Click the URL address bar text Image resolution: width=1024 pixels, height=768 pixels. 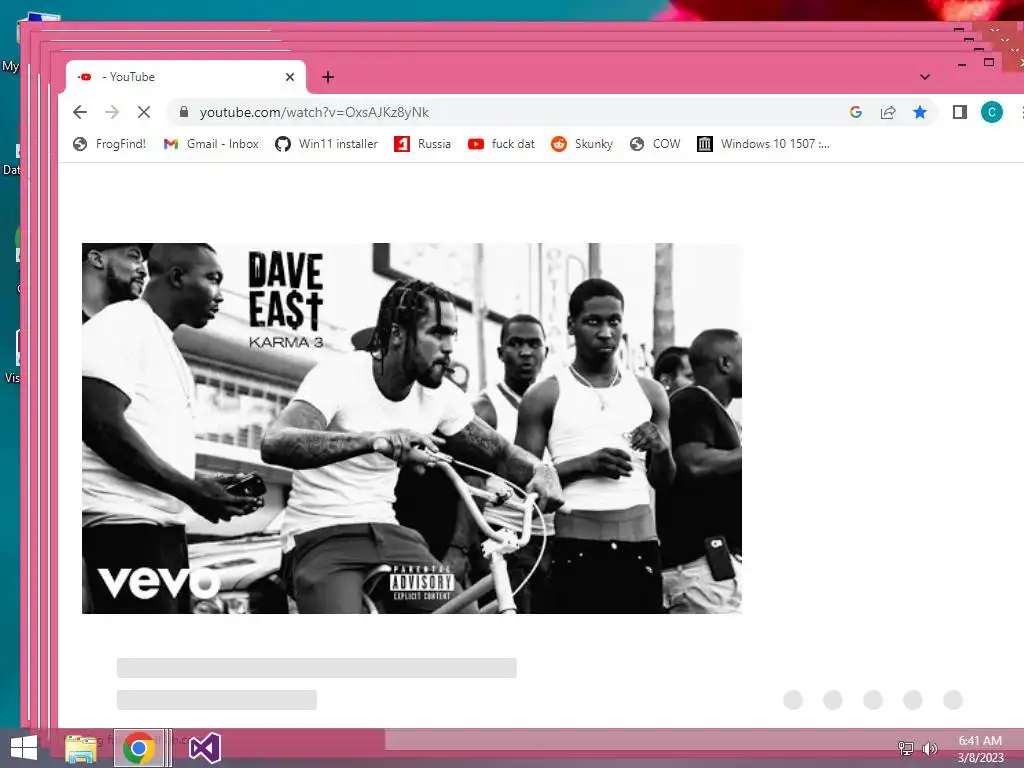coord(314,112)
